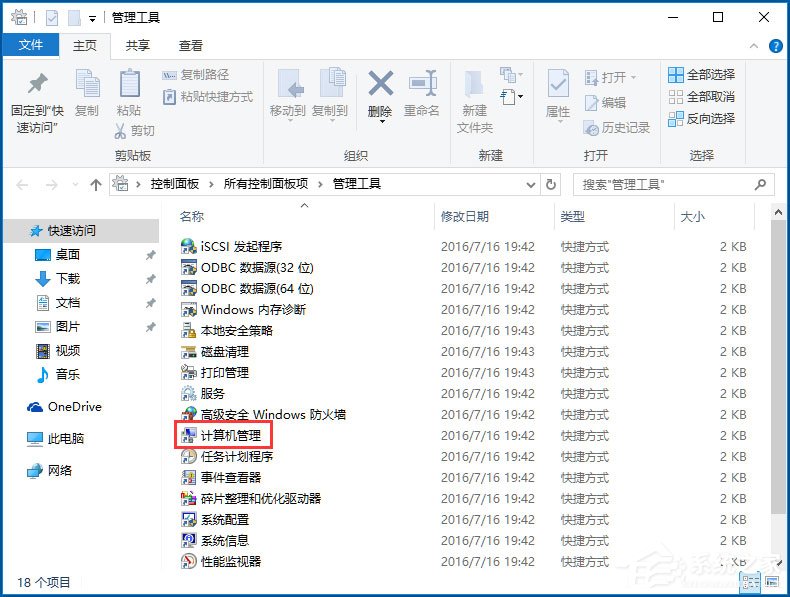Select the 磁盘清理 shortcut
Screen dimensions: 790x597
click(215, 352)
